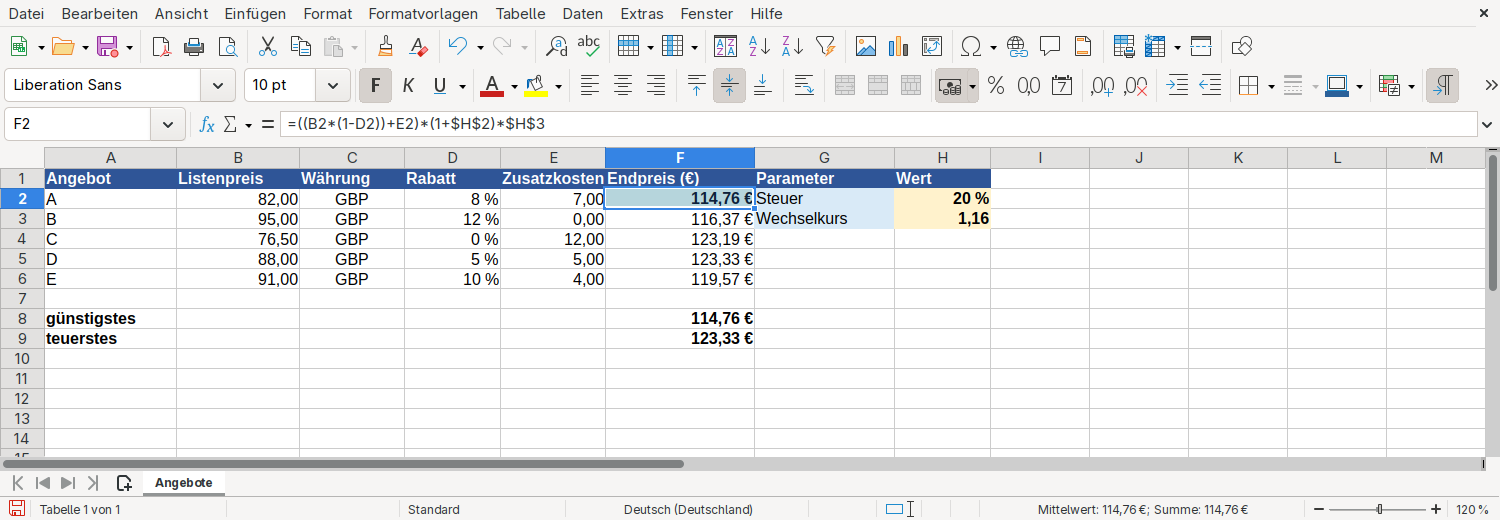Click the Cut scissors icon
The image size is (1500, 520).
coord(268,46)
